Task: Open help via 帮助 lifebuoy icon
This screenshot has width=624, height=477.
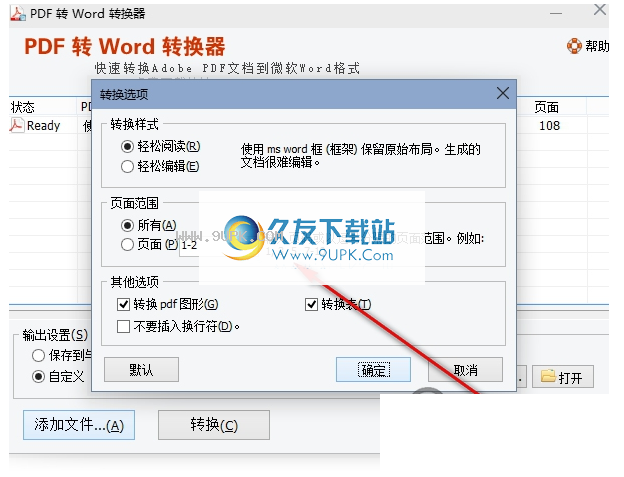Action: (x=574, y=46)
